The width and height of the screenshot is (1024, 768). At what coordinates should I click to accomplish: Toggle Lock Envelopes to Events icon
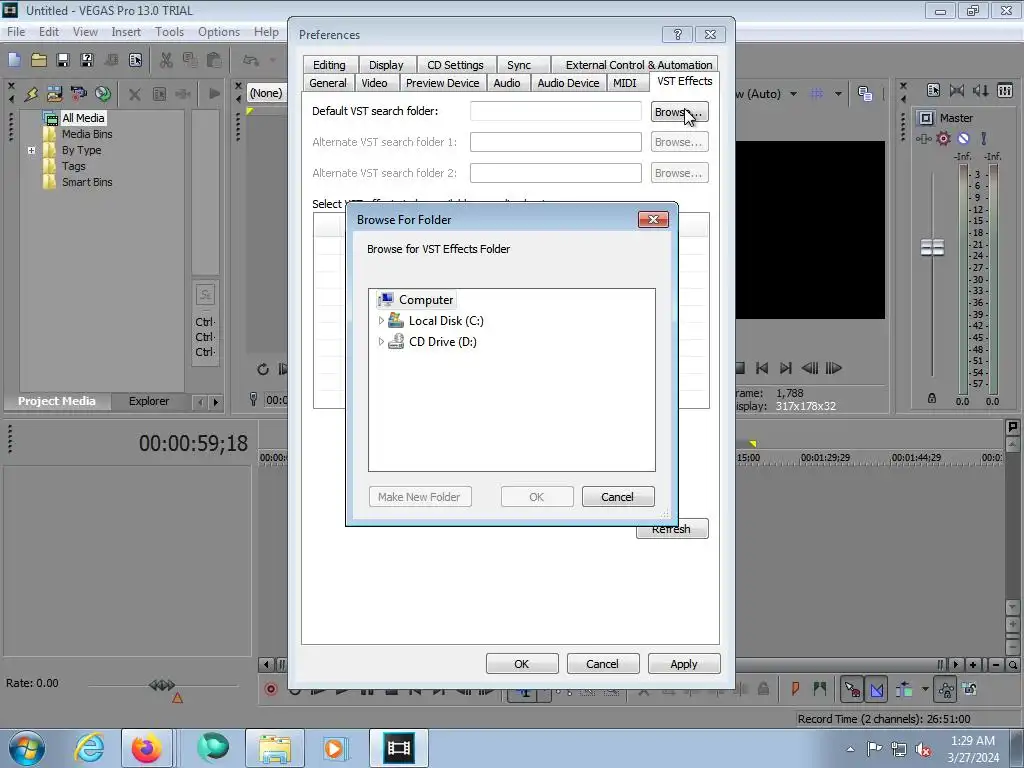(x=946, y=689)
